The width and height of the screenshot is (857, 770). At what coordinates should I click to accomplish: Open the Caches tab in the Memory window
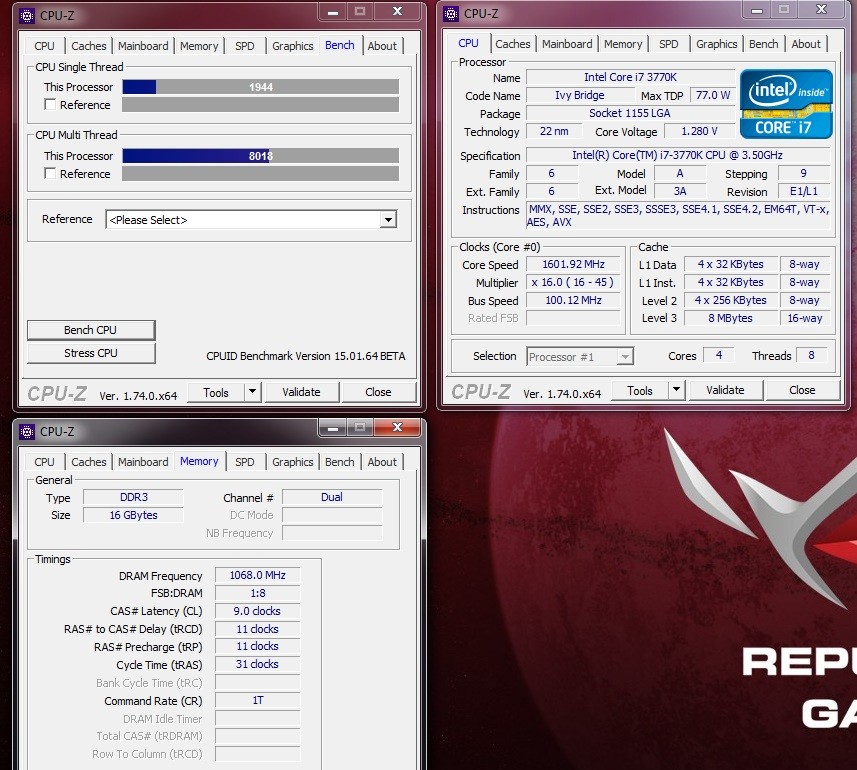[x=89, y=462]
